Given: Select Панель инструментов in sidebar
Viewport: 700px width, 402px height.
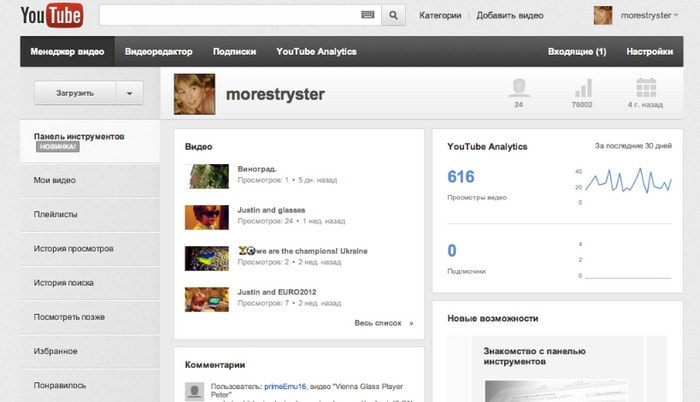Looking at the screenshot, I should [x=90, y=141].
